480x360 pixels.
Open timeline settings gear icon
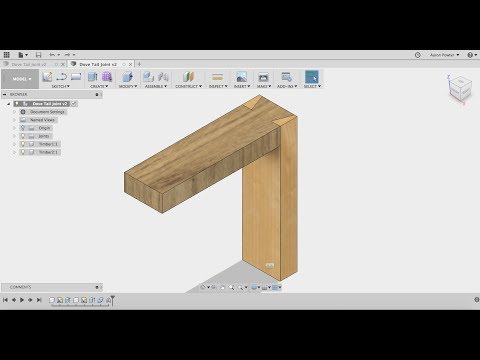click(x=477, y=300)
